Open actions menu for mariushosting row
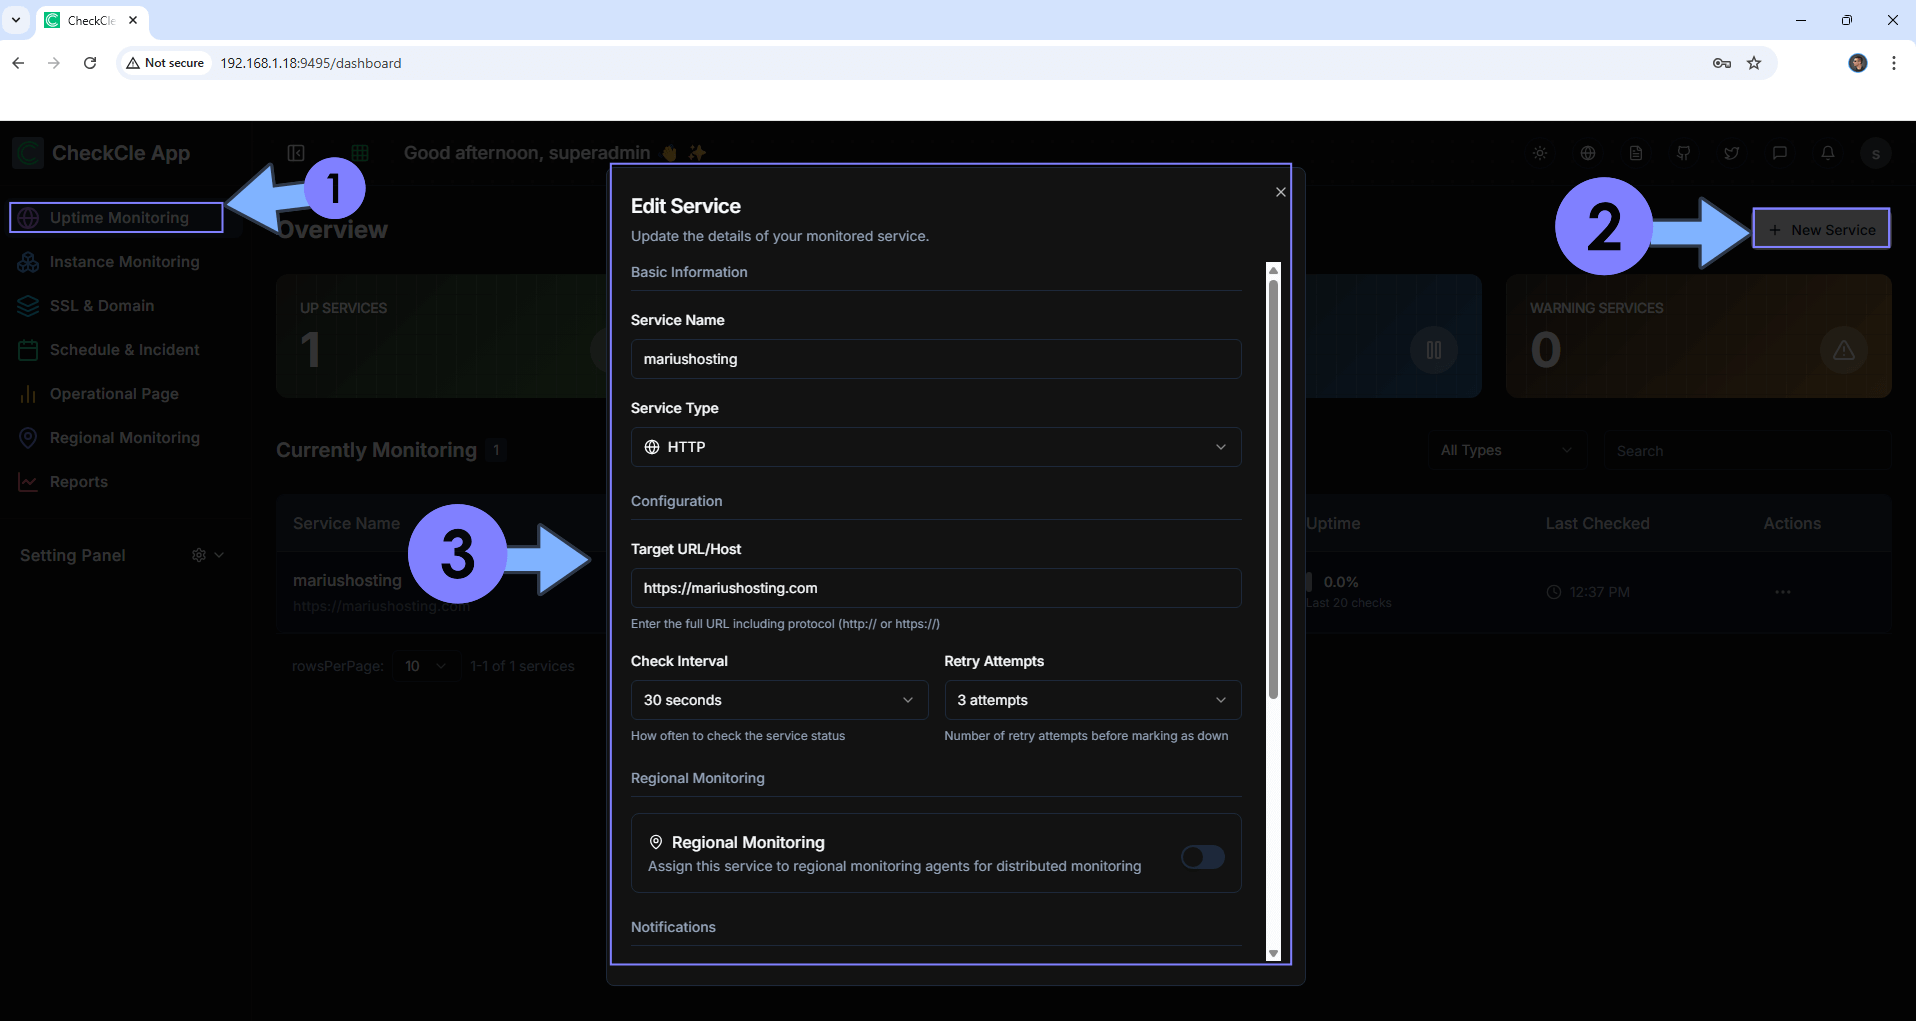The width and height of the screenshot is (1916, 1021). pos(1783,592)
